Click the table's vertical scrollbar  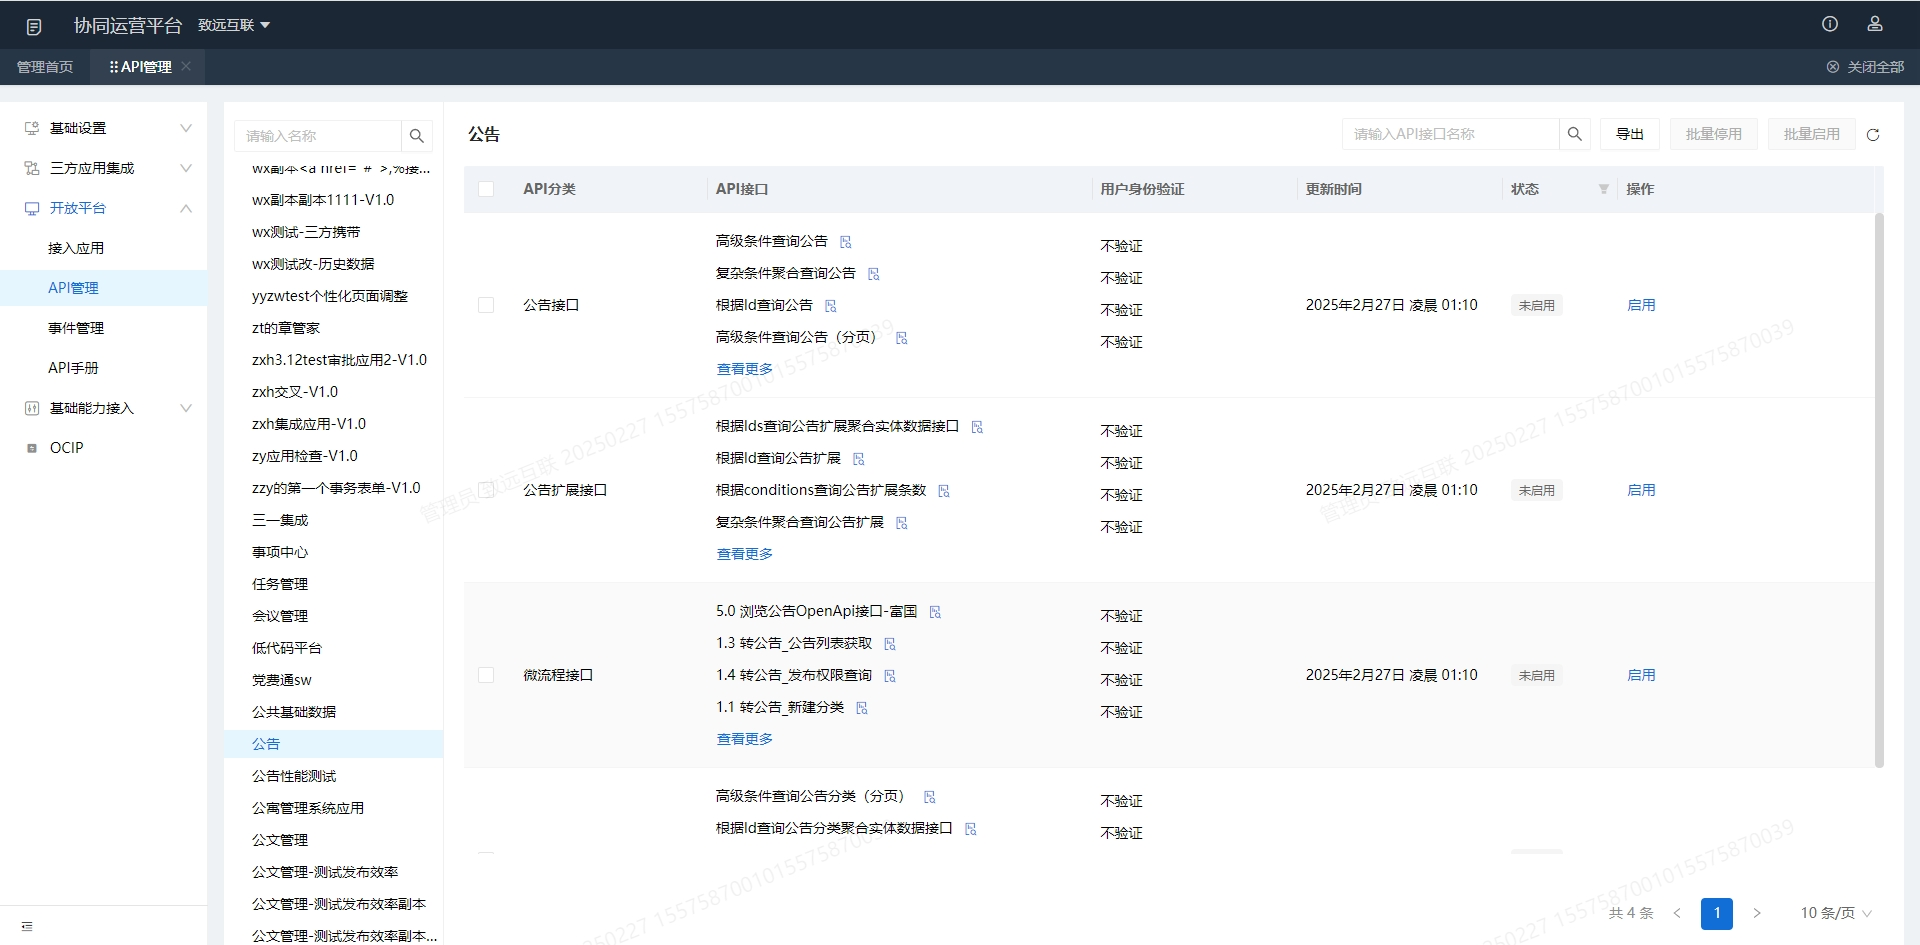1879,490
